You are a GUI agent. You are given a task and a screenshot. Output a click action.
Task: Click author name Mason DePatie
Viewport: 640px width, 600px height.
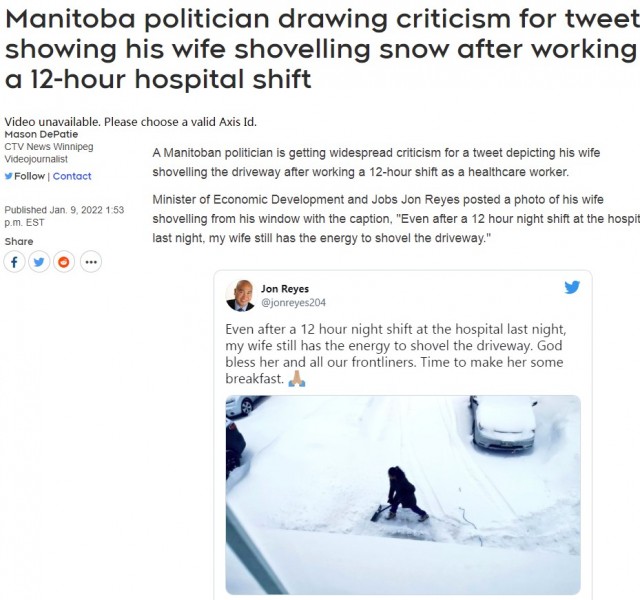pyautogui.click(x=39, y=135)
